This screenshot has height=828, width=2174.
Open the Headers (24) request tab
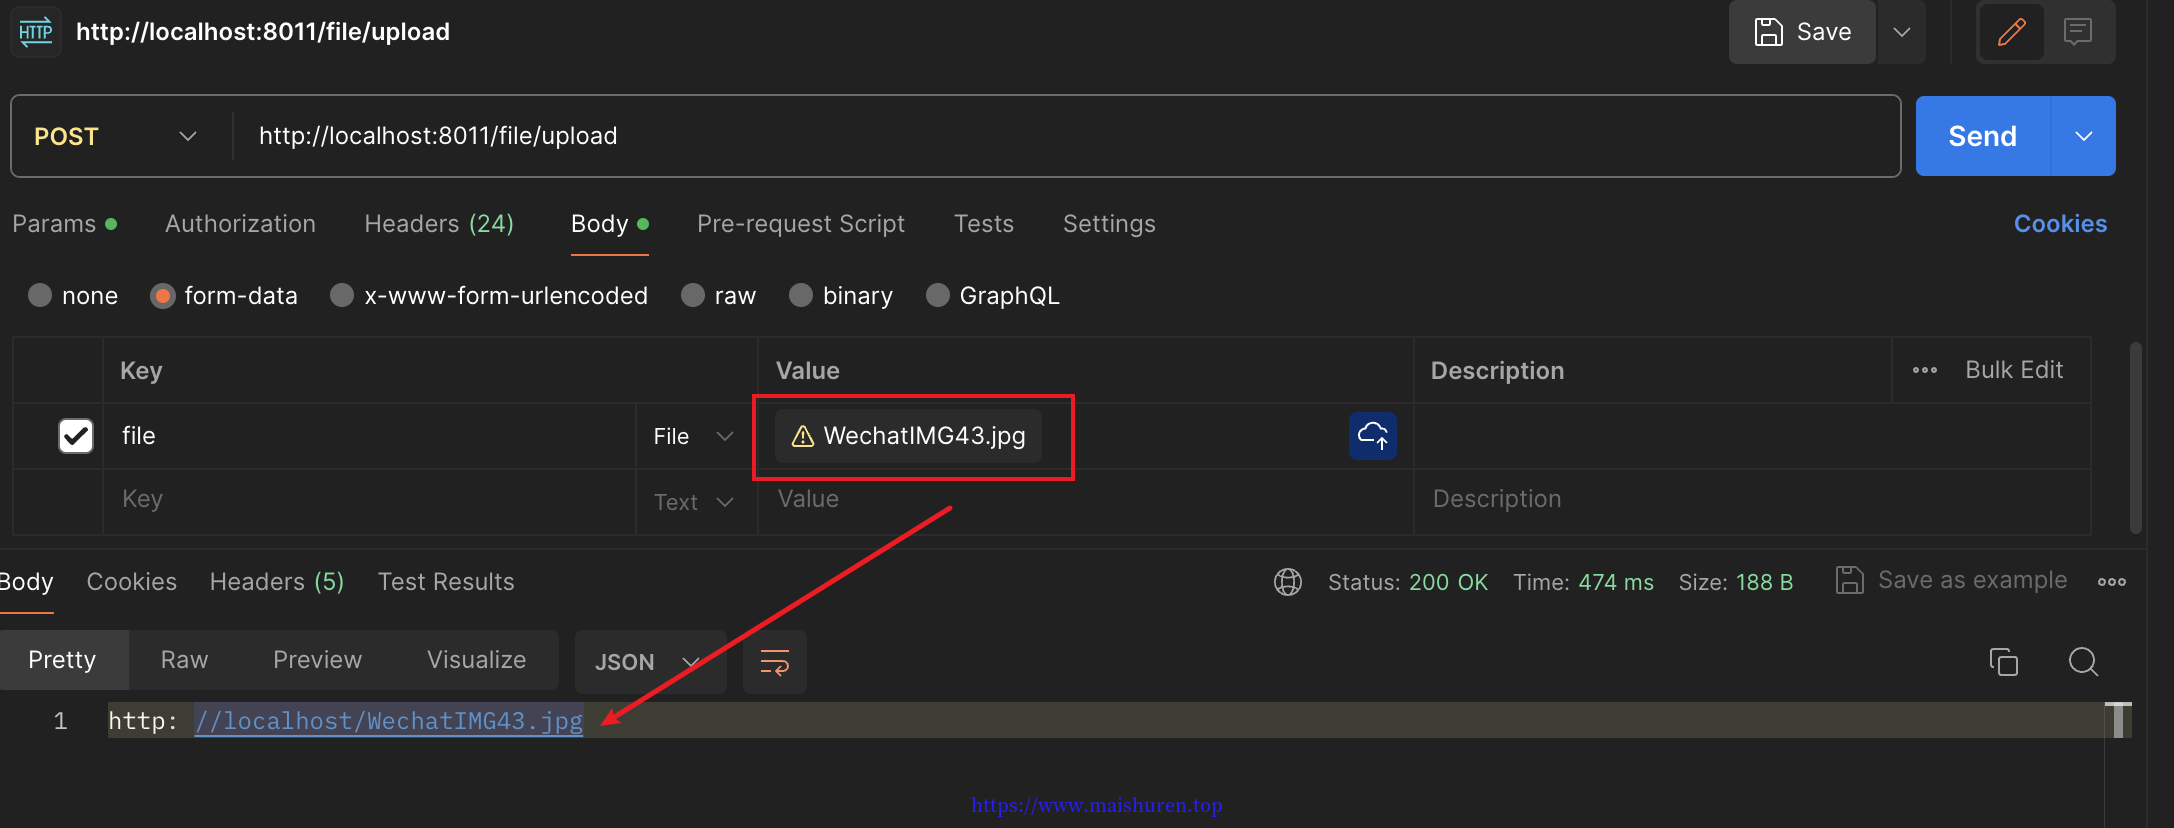tap(439, 224)
